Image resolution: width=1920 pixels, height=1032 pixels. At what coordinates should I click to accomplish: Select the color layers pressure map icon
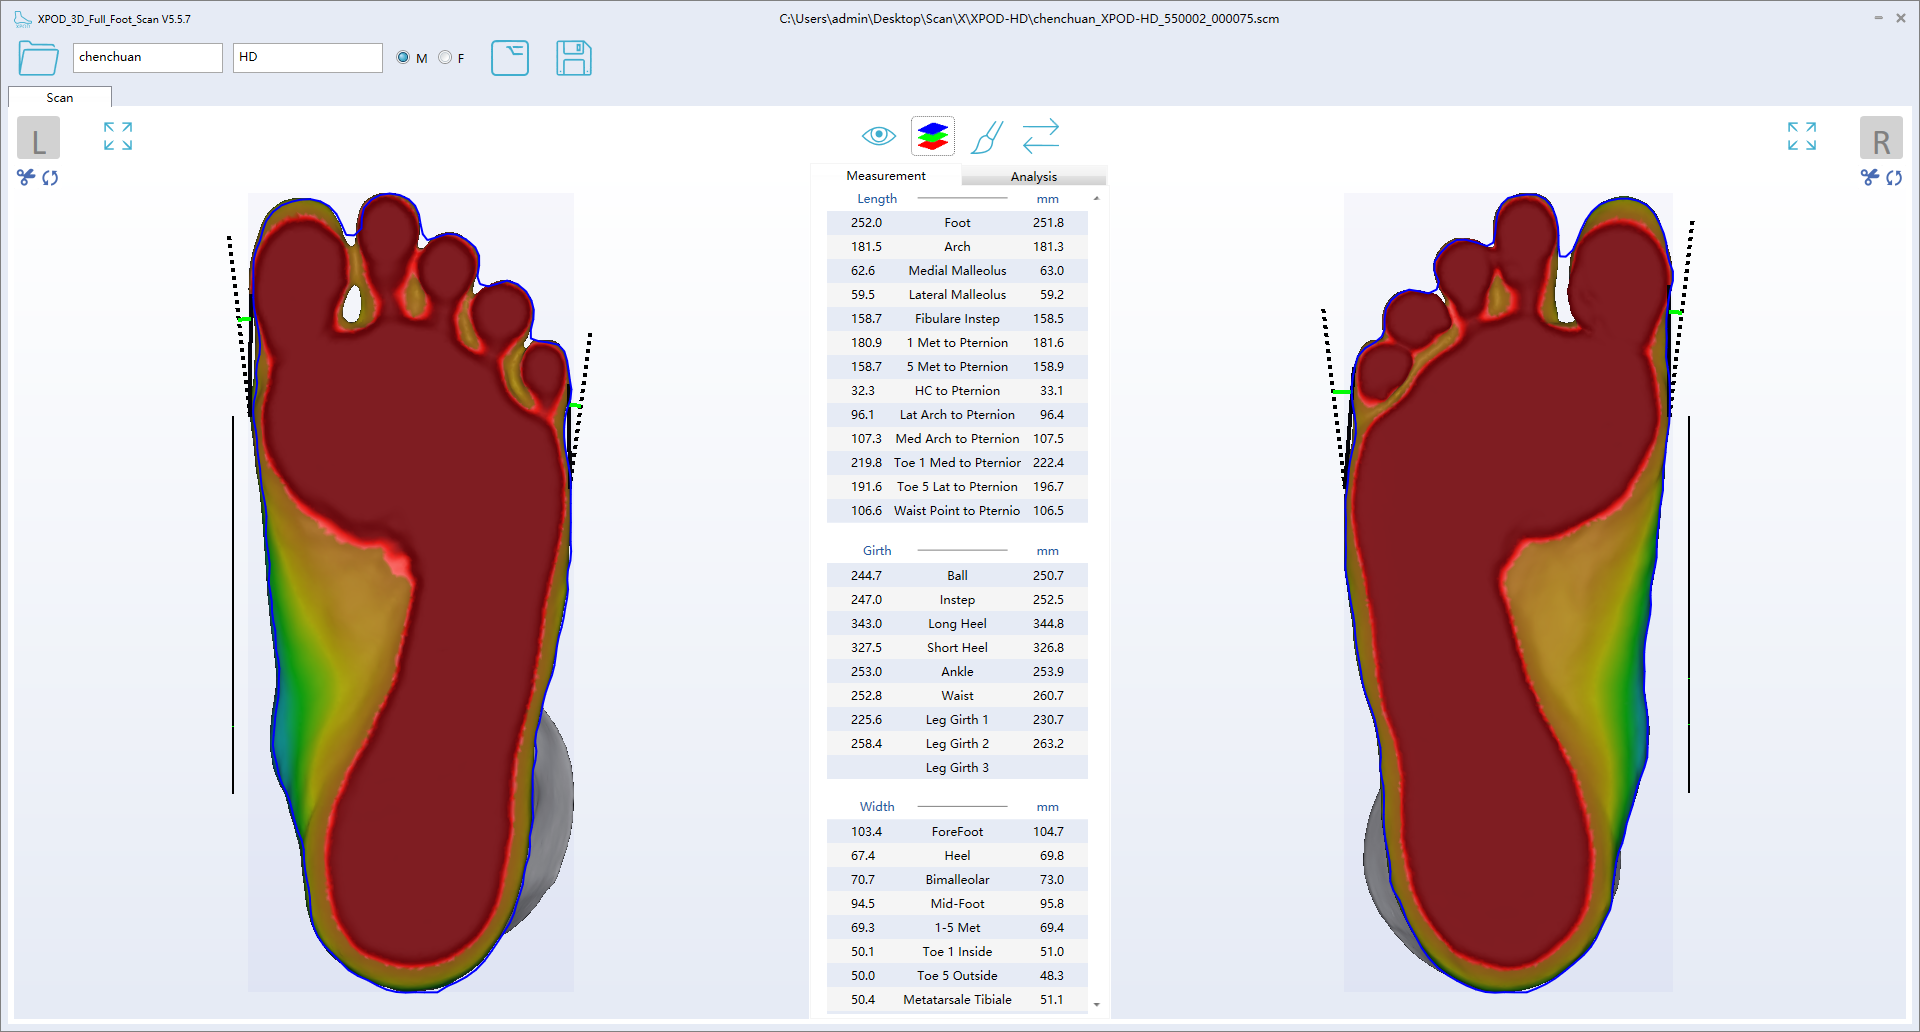click(932, 136)
